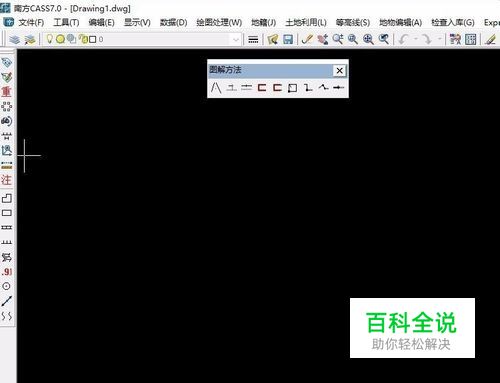This screenshot has height=383, width=500.
Task: Click the double-line fence icon in left toolbar
Action: pos(7,136)
